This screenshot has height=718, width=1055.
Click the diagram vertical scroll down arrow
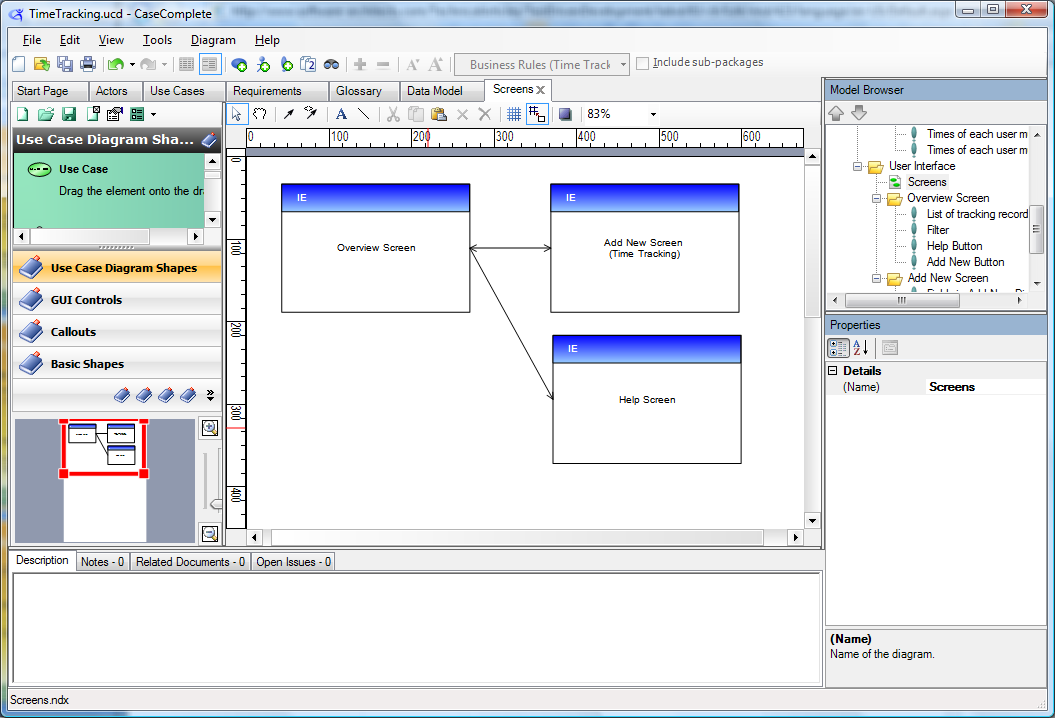click(x=812, y=521)
